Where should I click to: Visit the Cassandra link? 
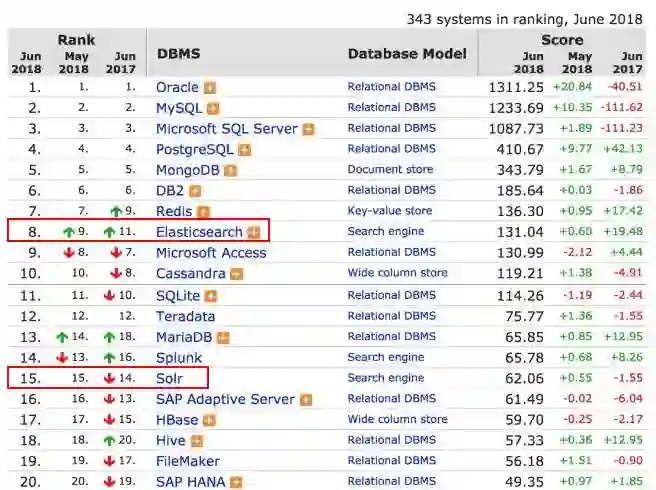point(191,274)
